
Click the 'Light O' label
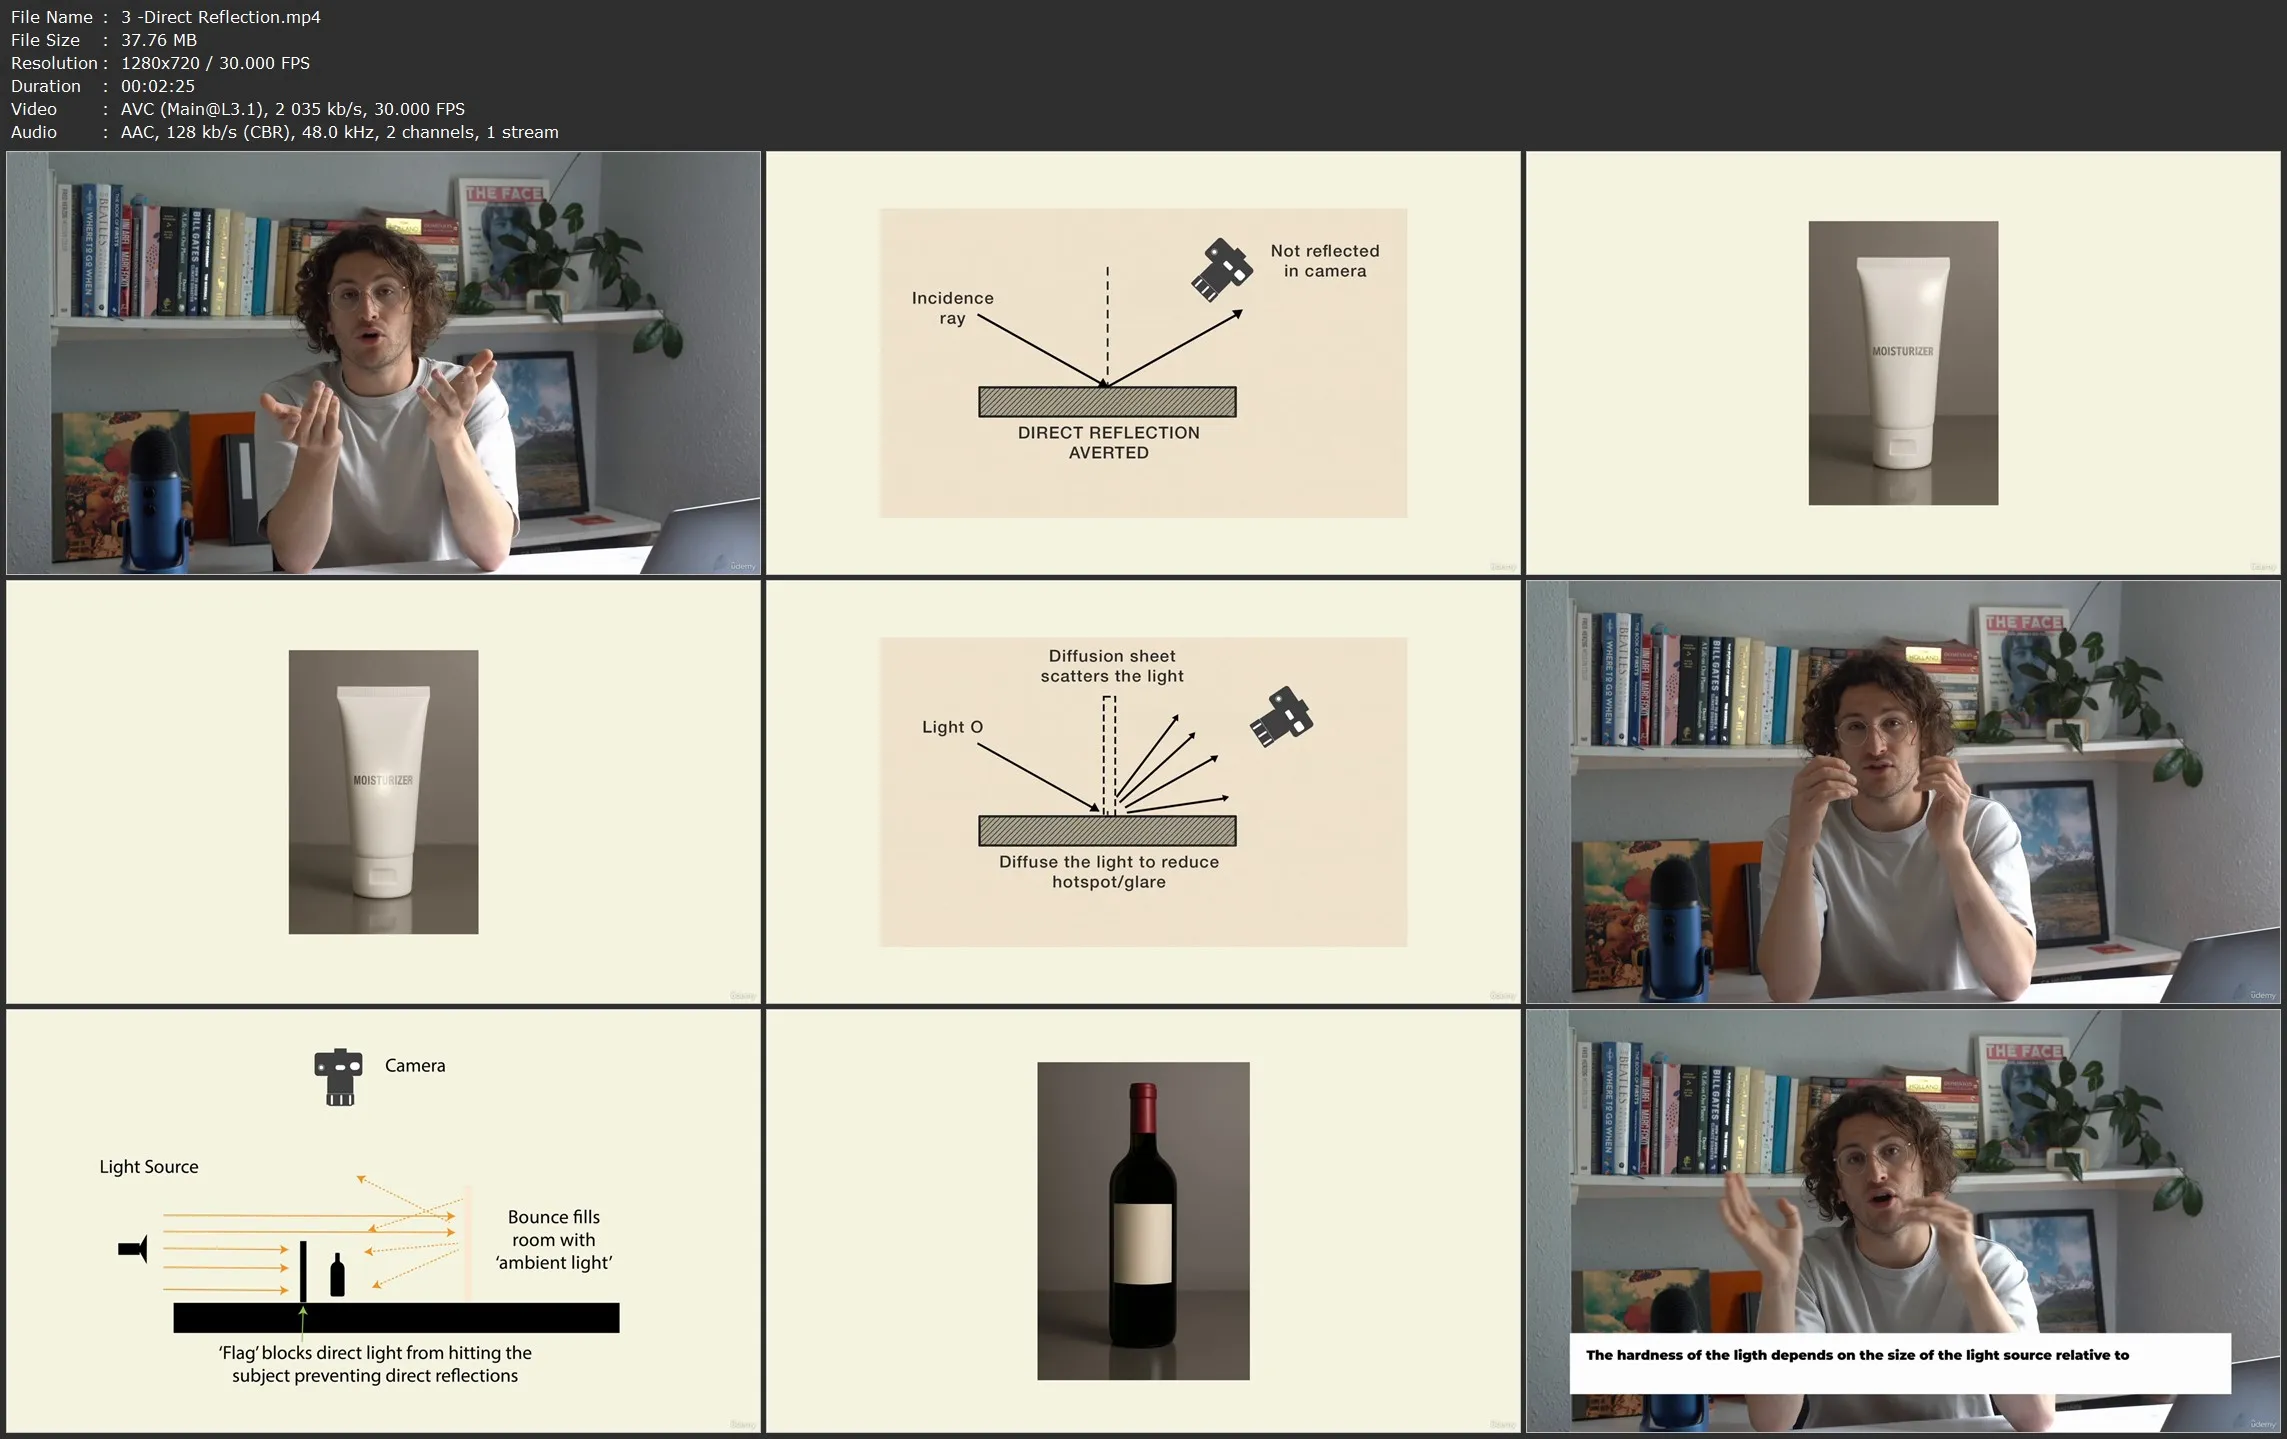[952, 727]
